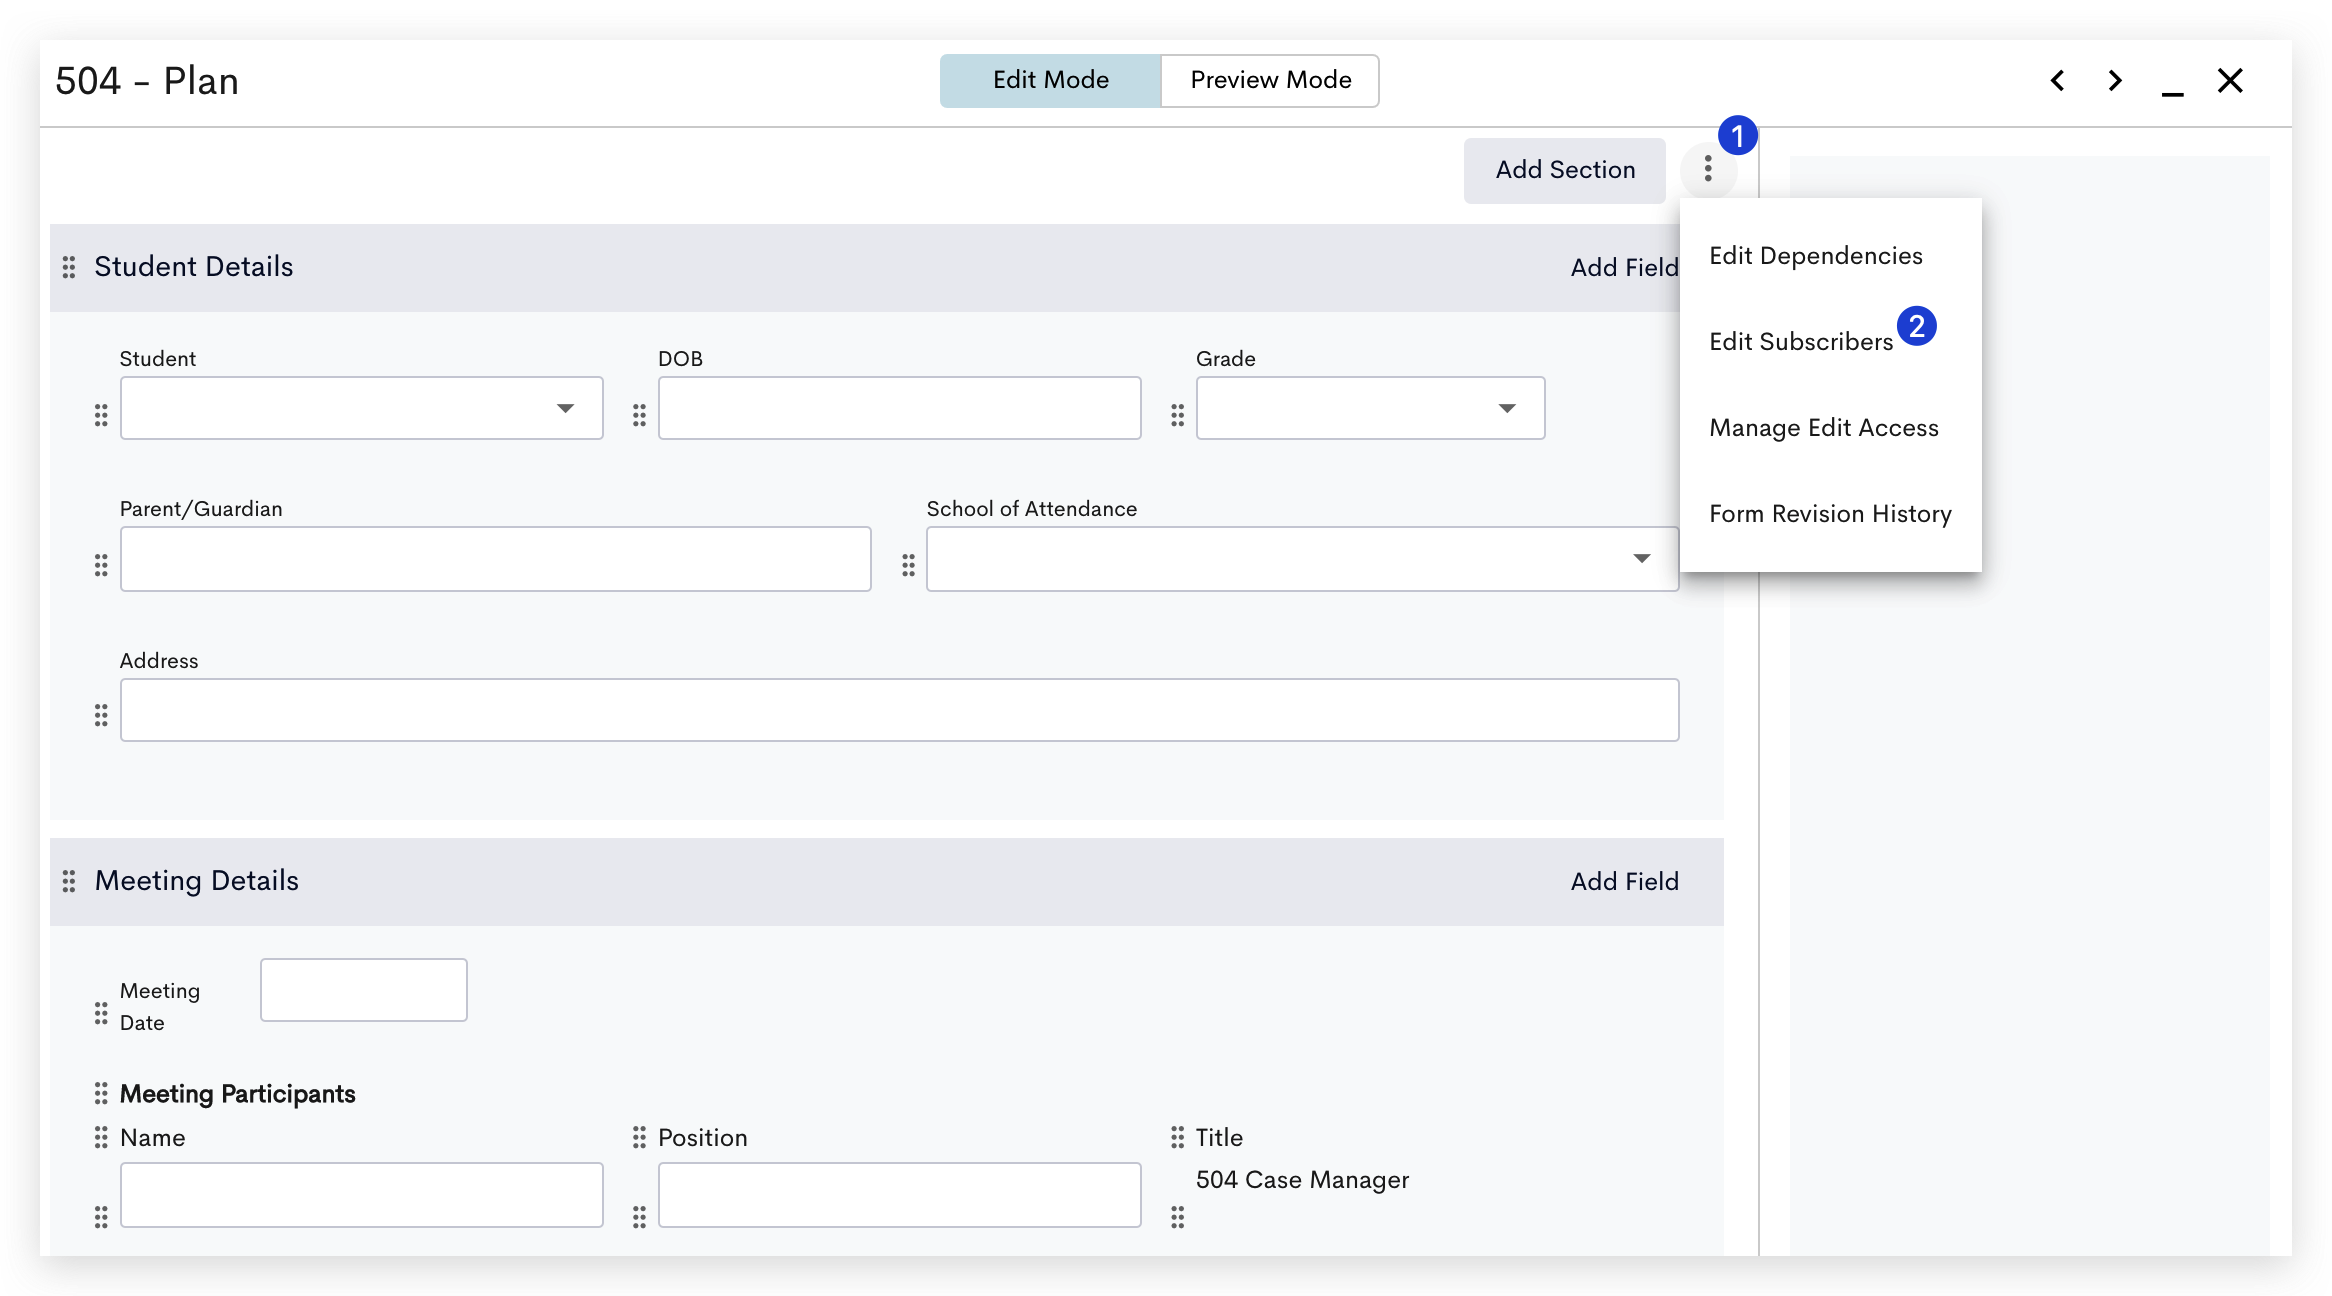Switch to Preview Mode
The width and height of the screenshot is (2332, 1296).
click(1270, 80)
